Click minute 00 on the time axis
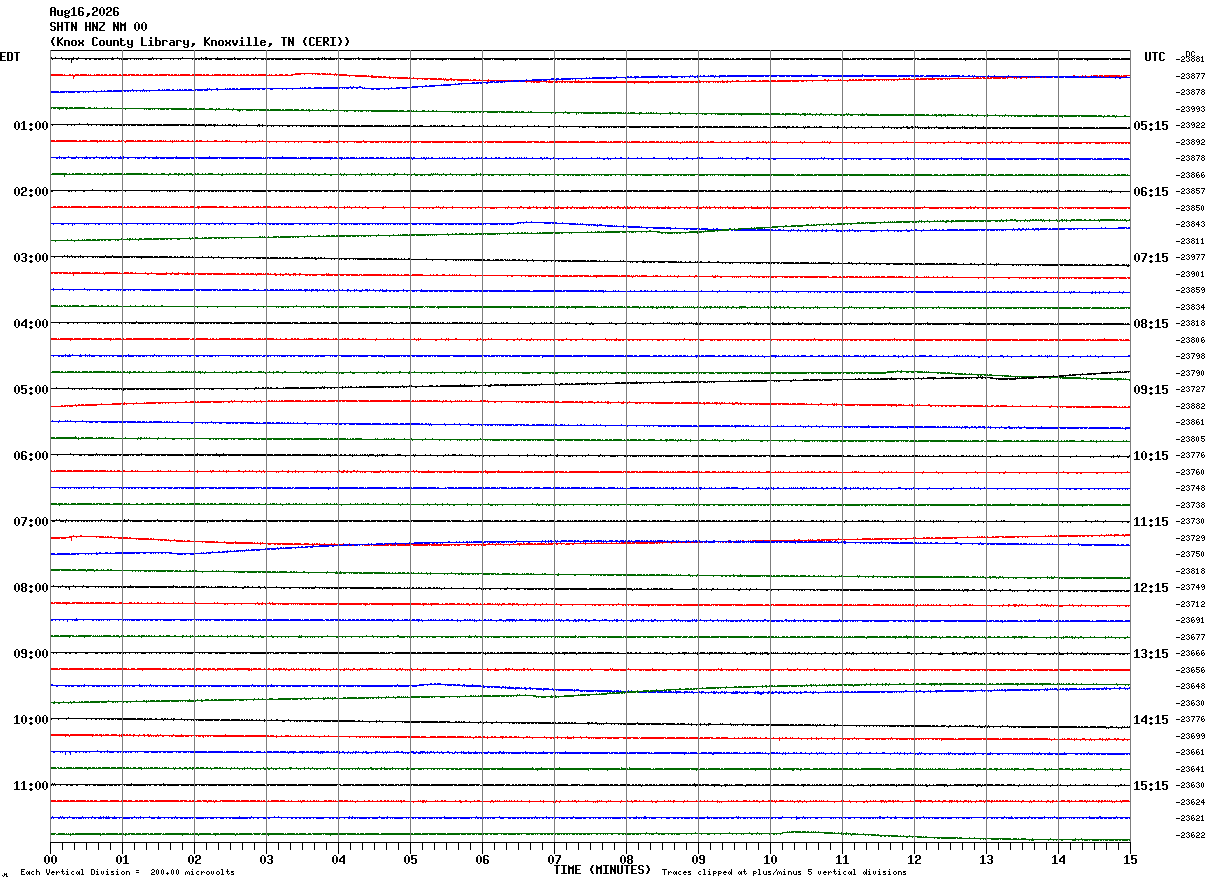The height and width of the screenshot is (886, 1210). coord(50,859)
